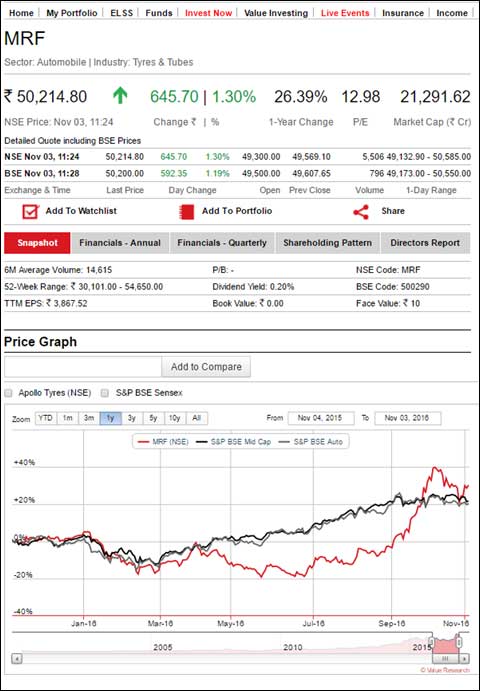
Task: Click the BSE Nov 03, 11:28 row label
Action: click(42, 174)
